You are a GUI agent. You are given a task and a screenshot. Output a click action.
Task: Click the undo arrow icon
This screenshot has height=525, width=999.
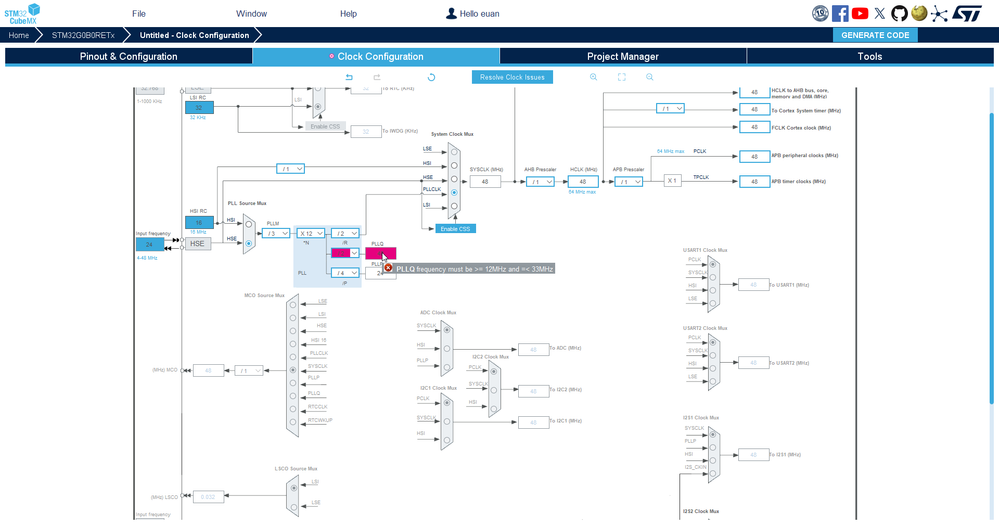tap(349, 77)
